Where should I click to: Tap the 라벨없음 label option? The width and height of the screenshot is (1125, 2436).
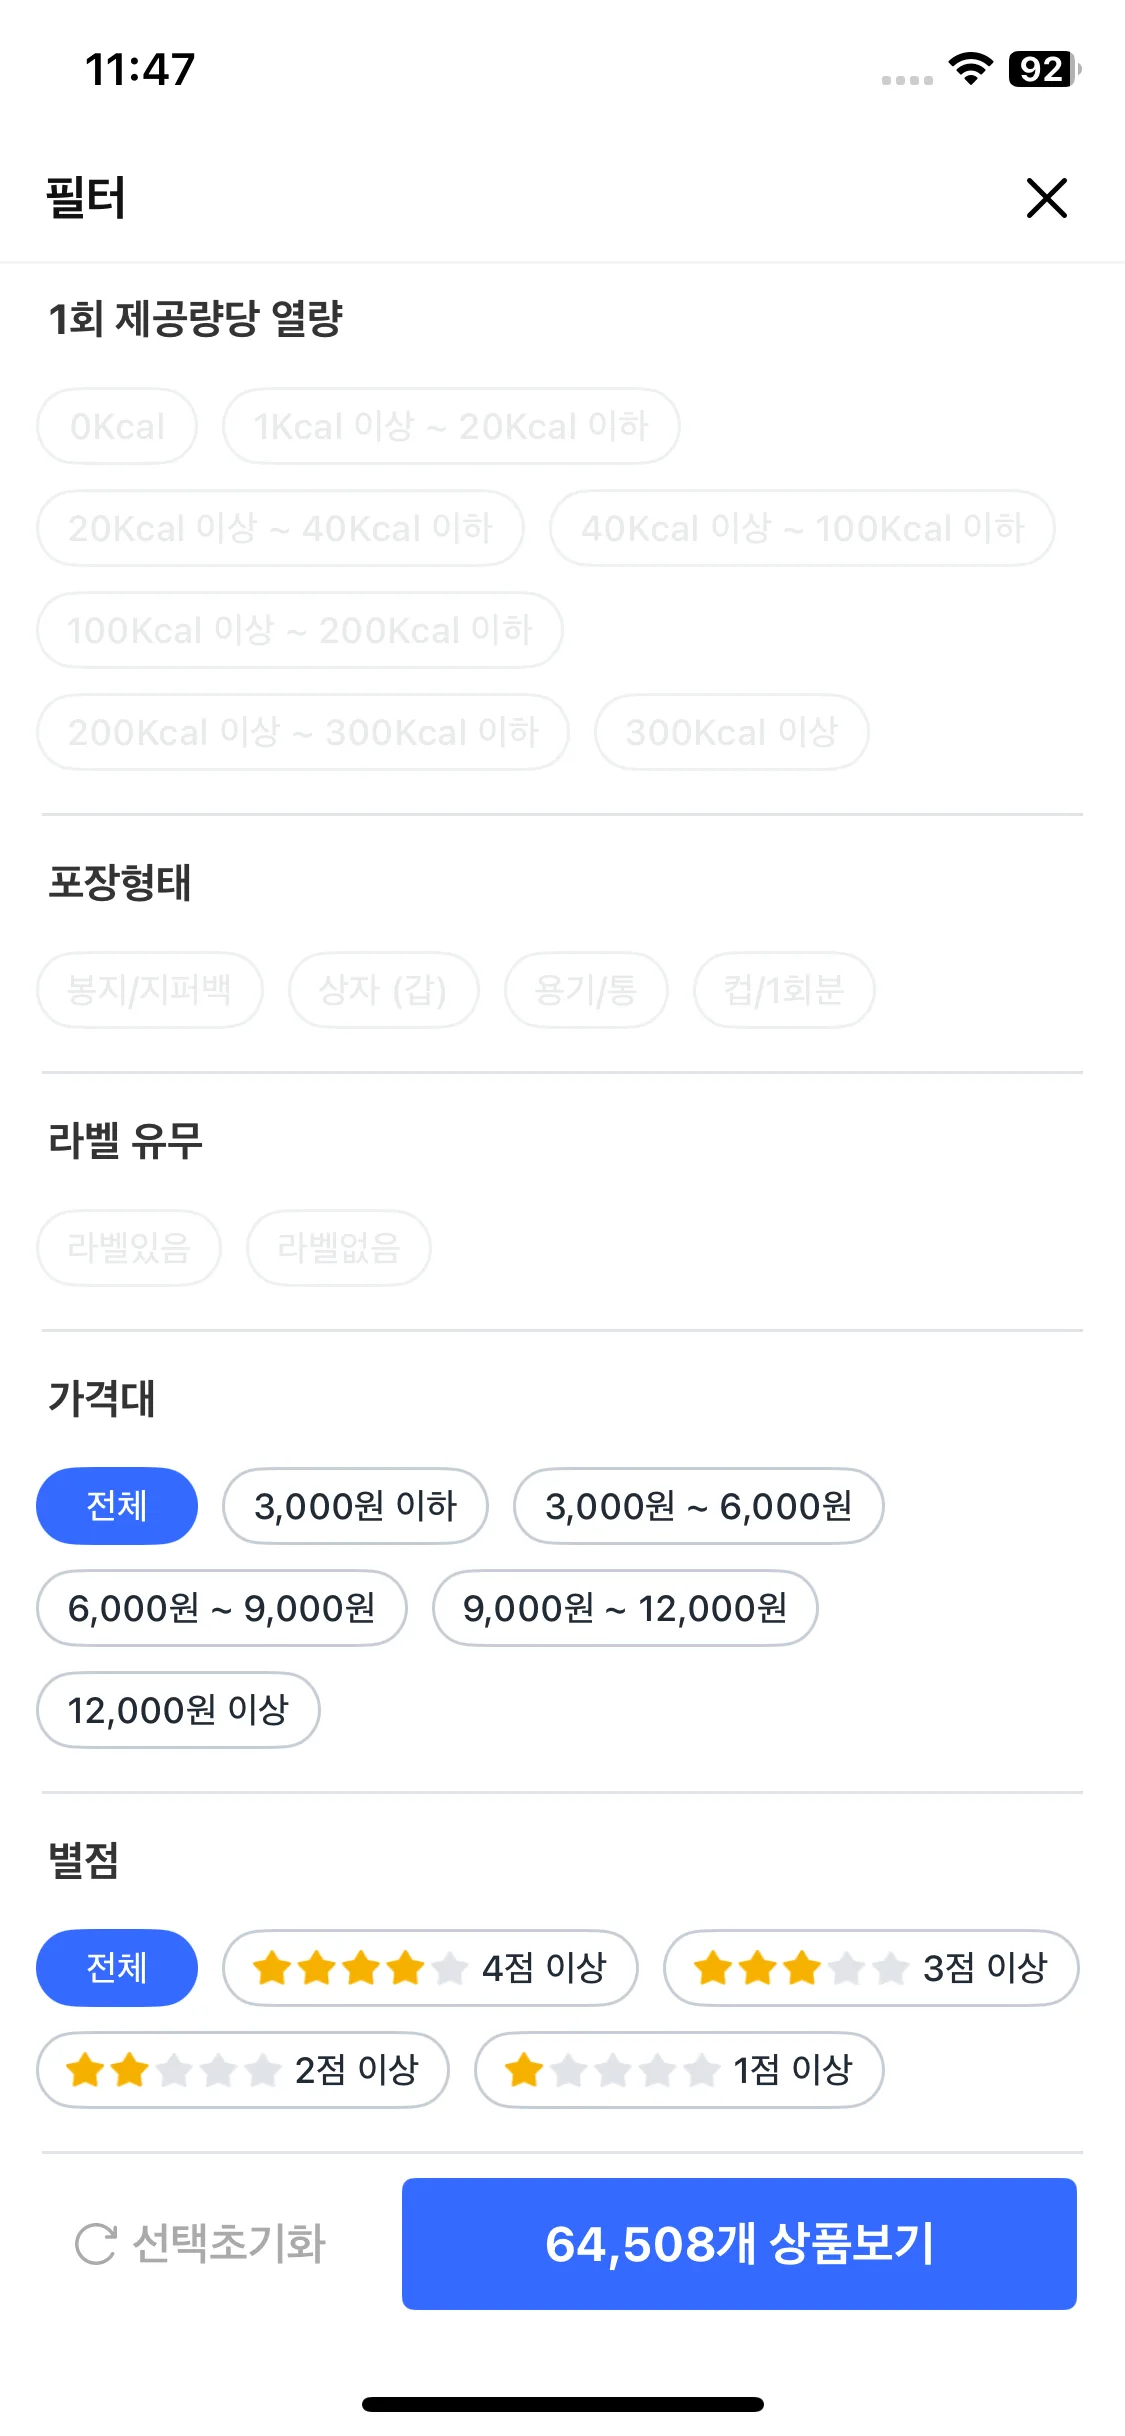[x=339, y=1248]
